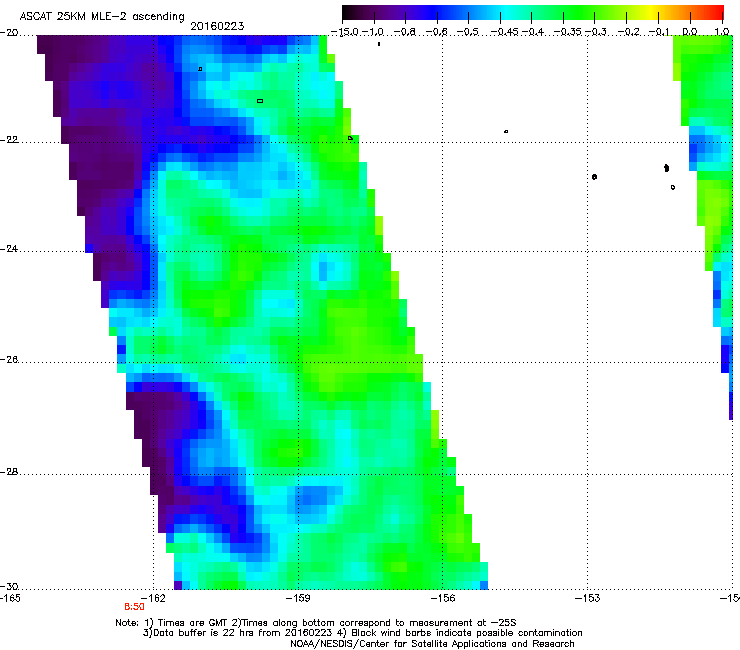Click the '1.0' color scale label
The width and height of the screenshot is (740, 650).
[x=722, y=32]
